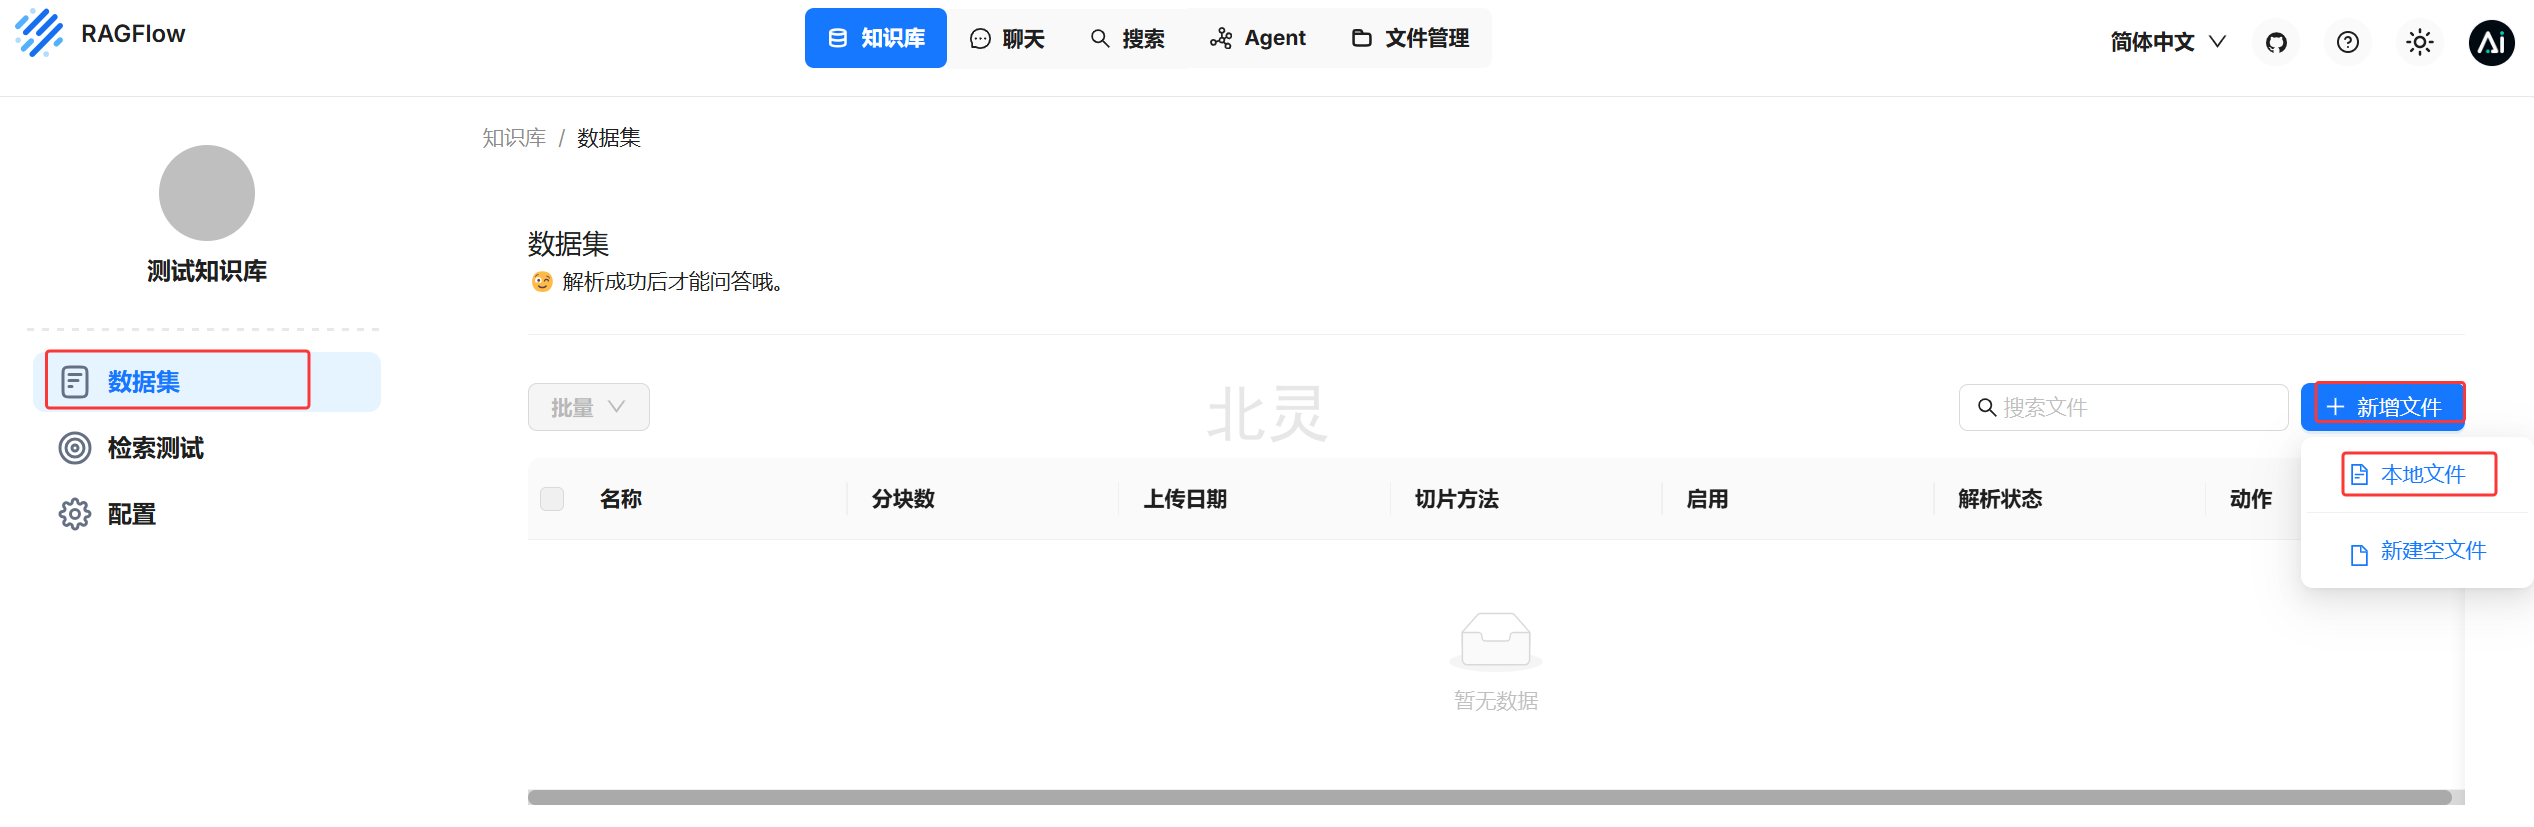Click the 配置 gear icon

click(x=75, y=514)
